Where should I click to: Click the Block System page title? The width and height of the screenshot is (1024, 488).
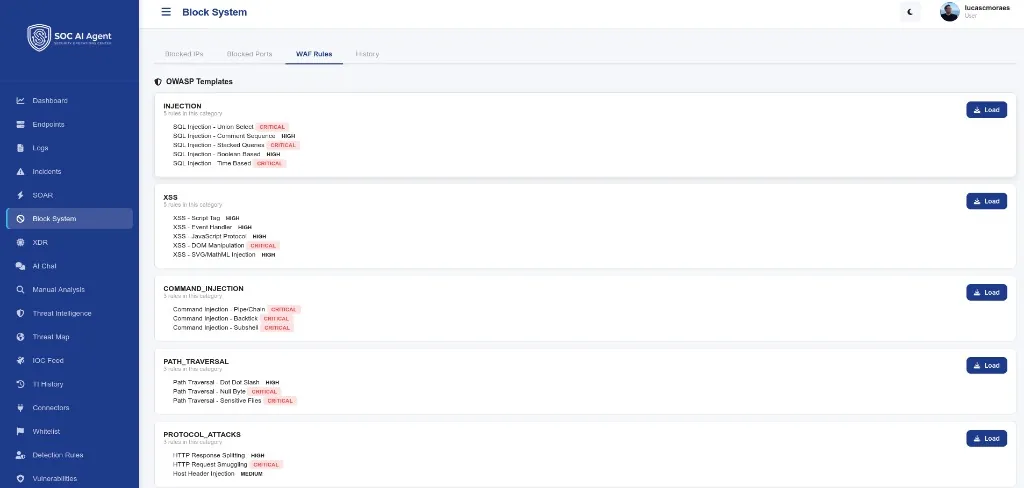[214, 12]
